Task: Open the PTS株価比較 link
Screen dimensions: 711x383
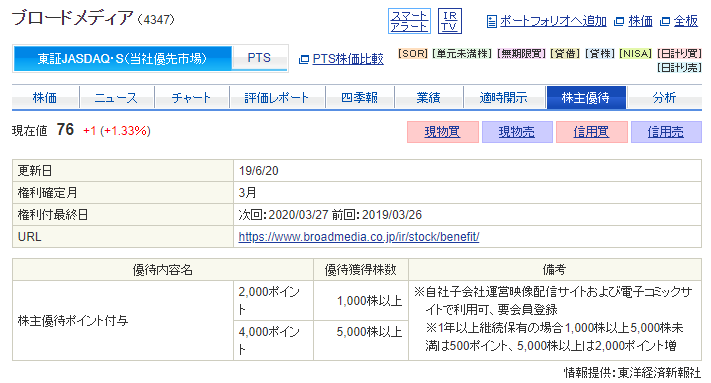Action: [x=348, y=59]
